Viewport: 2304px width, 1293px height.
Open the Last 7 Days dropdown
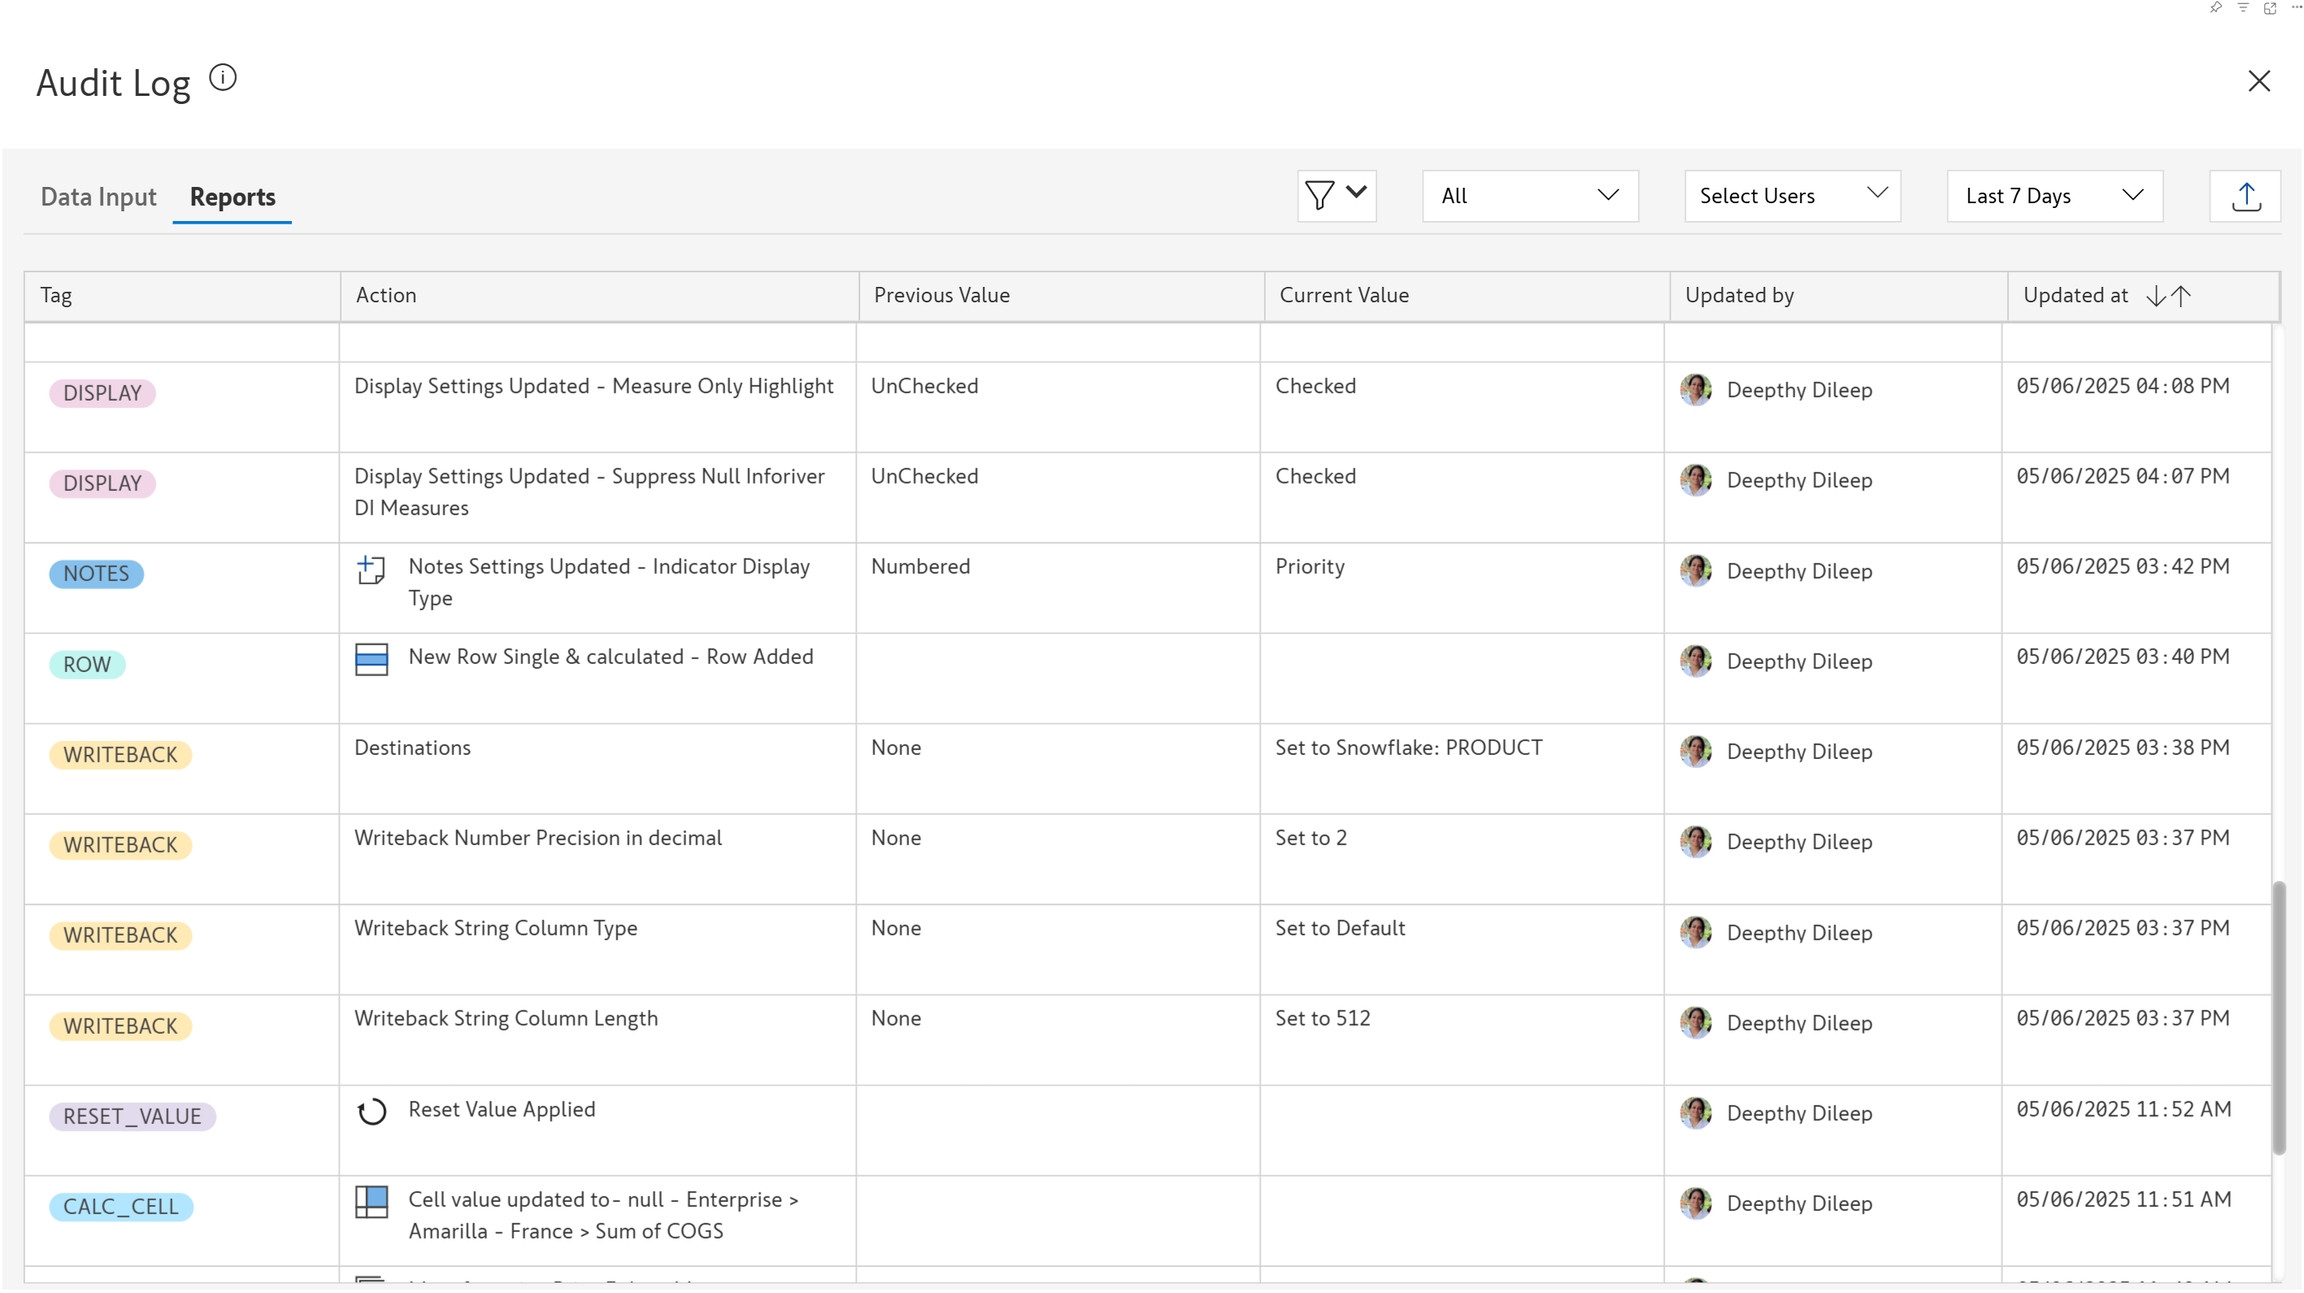(2054, 196)
